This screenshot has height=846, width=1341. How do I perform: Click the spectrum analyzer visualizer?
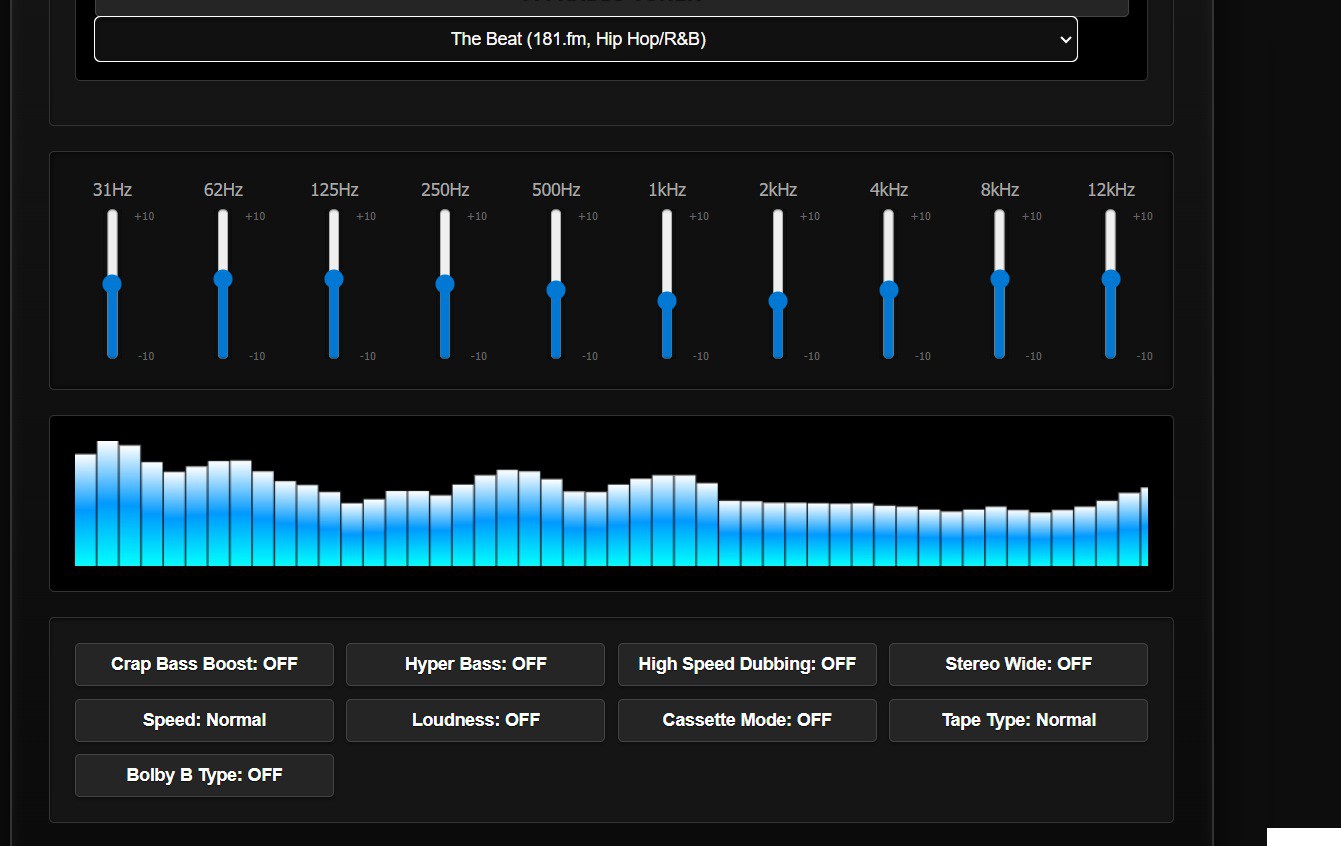coord(611,503)
